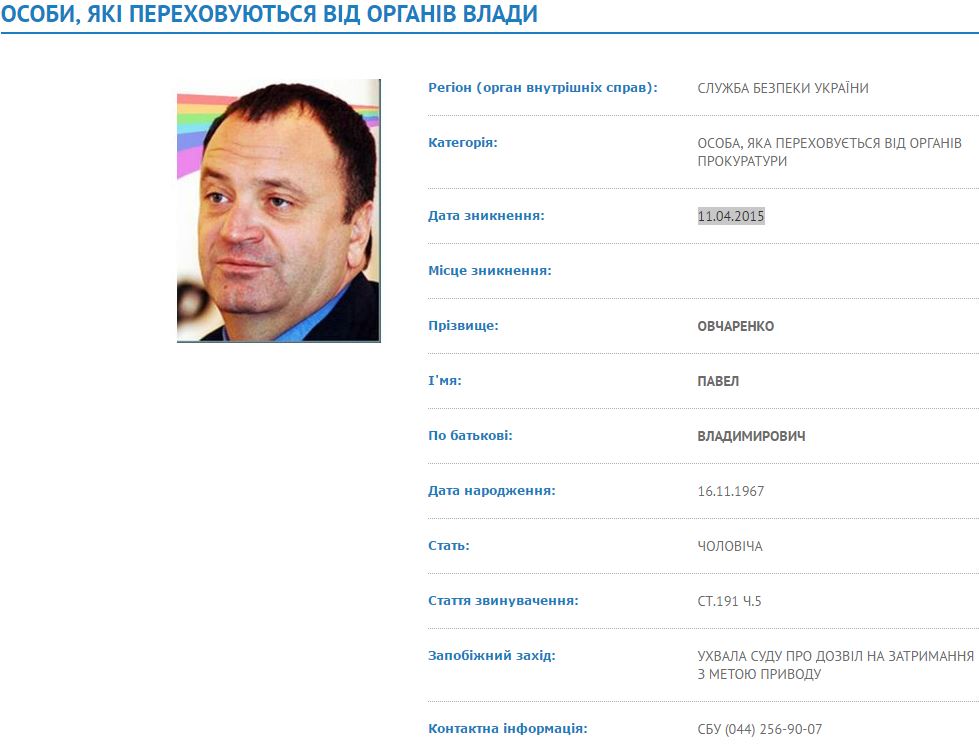The height and width of the screenshot is (747, 979).
Task: Click the "Контактна інформація:" field label
Action: (x=508, y=728)
